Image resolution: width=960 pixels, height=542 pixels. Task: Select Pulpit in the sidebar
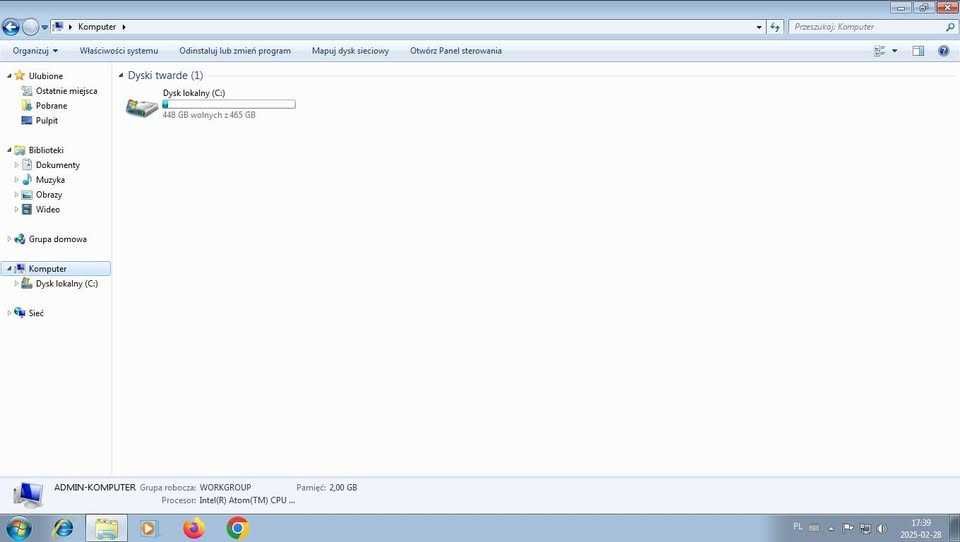coord(47,121)
